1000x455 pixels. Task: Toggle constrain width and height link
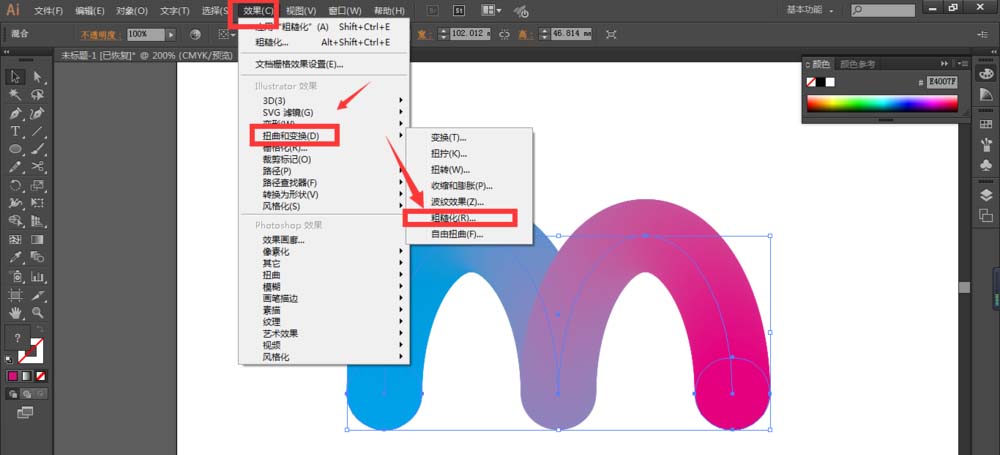[504, 34]
